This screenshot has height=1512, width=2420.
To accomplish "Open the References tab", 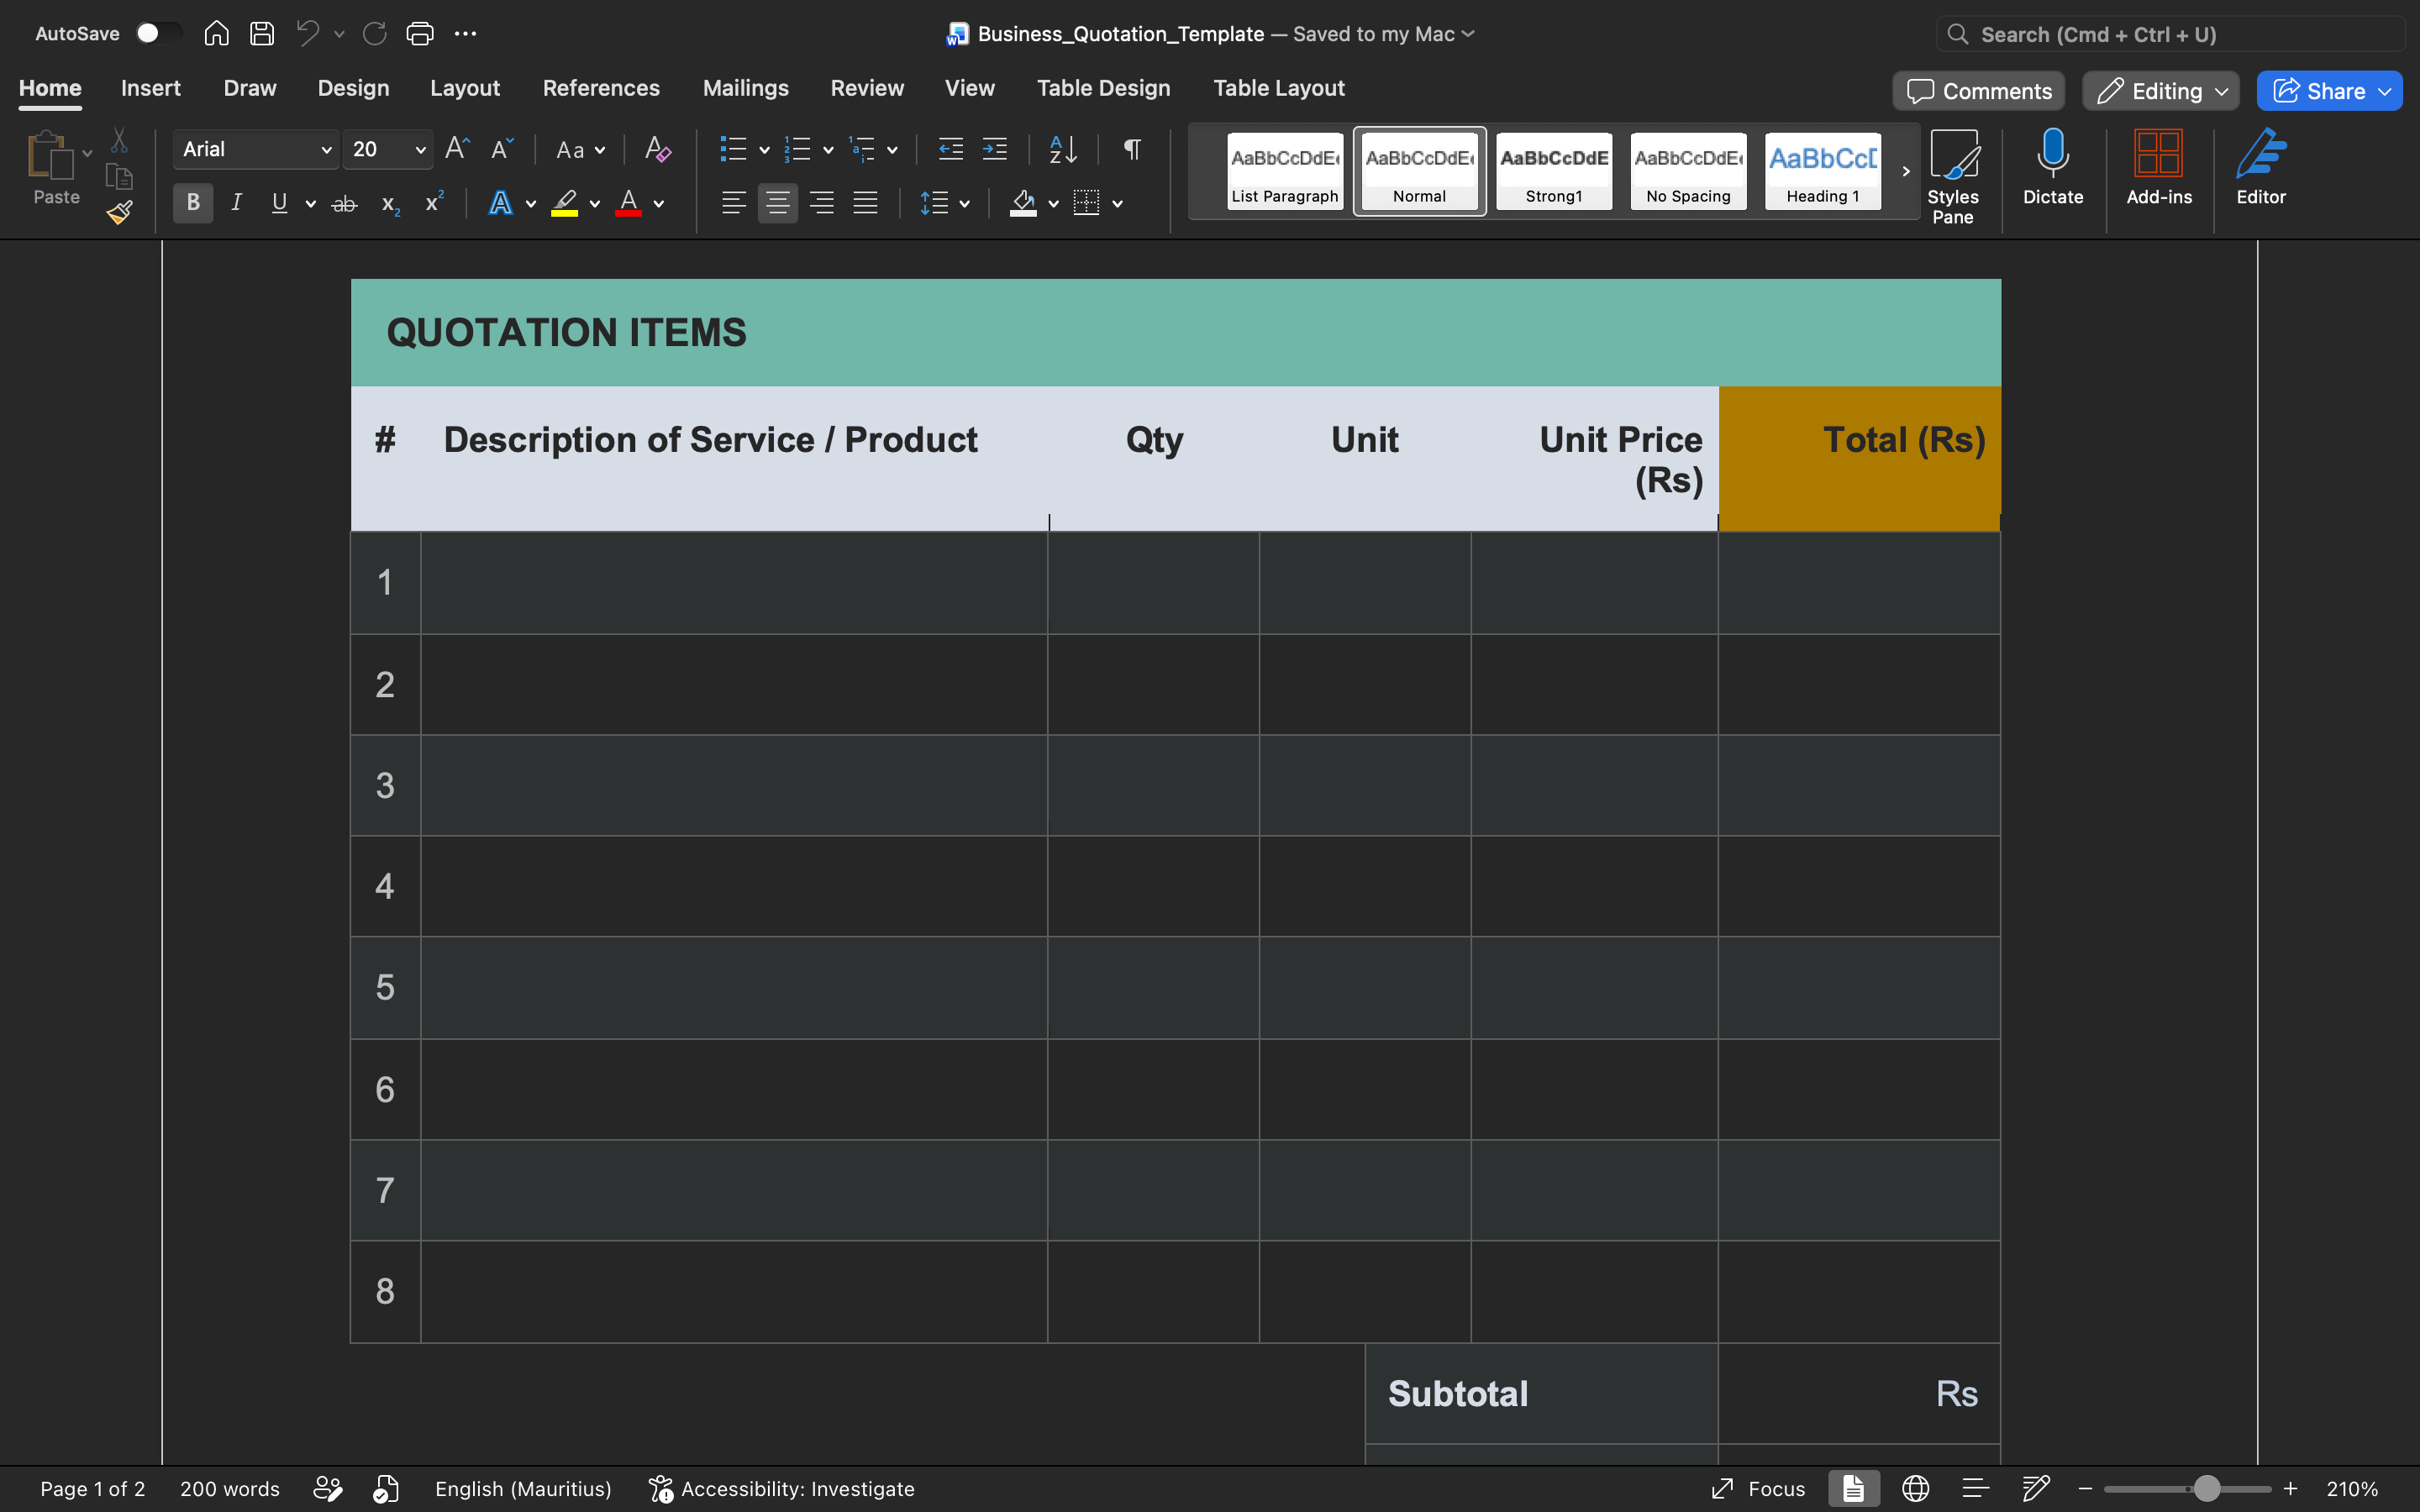I will coord(601,88).
